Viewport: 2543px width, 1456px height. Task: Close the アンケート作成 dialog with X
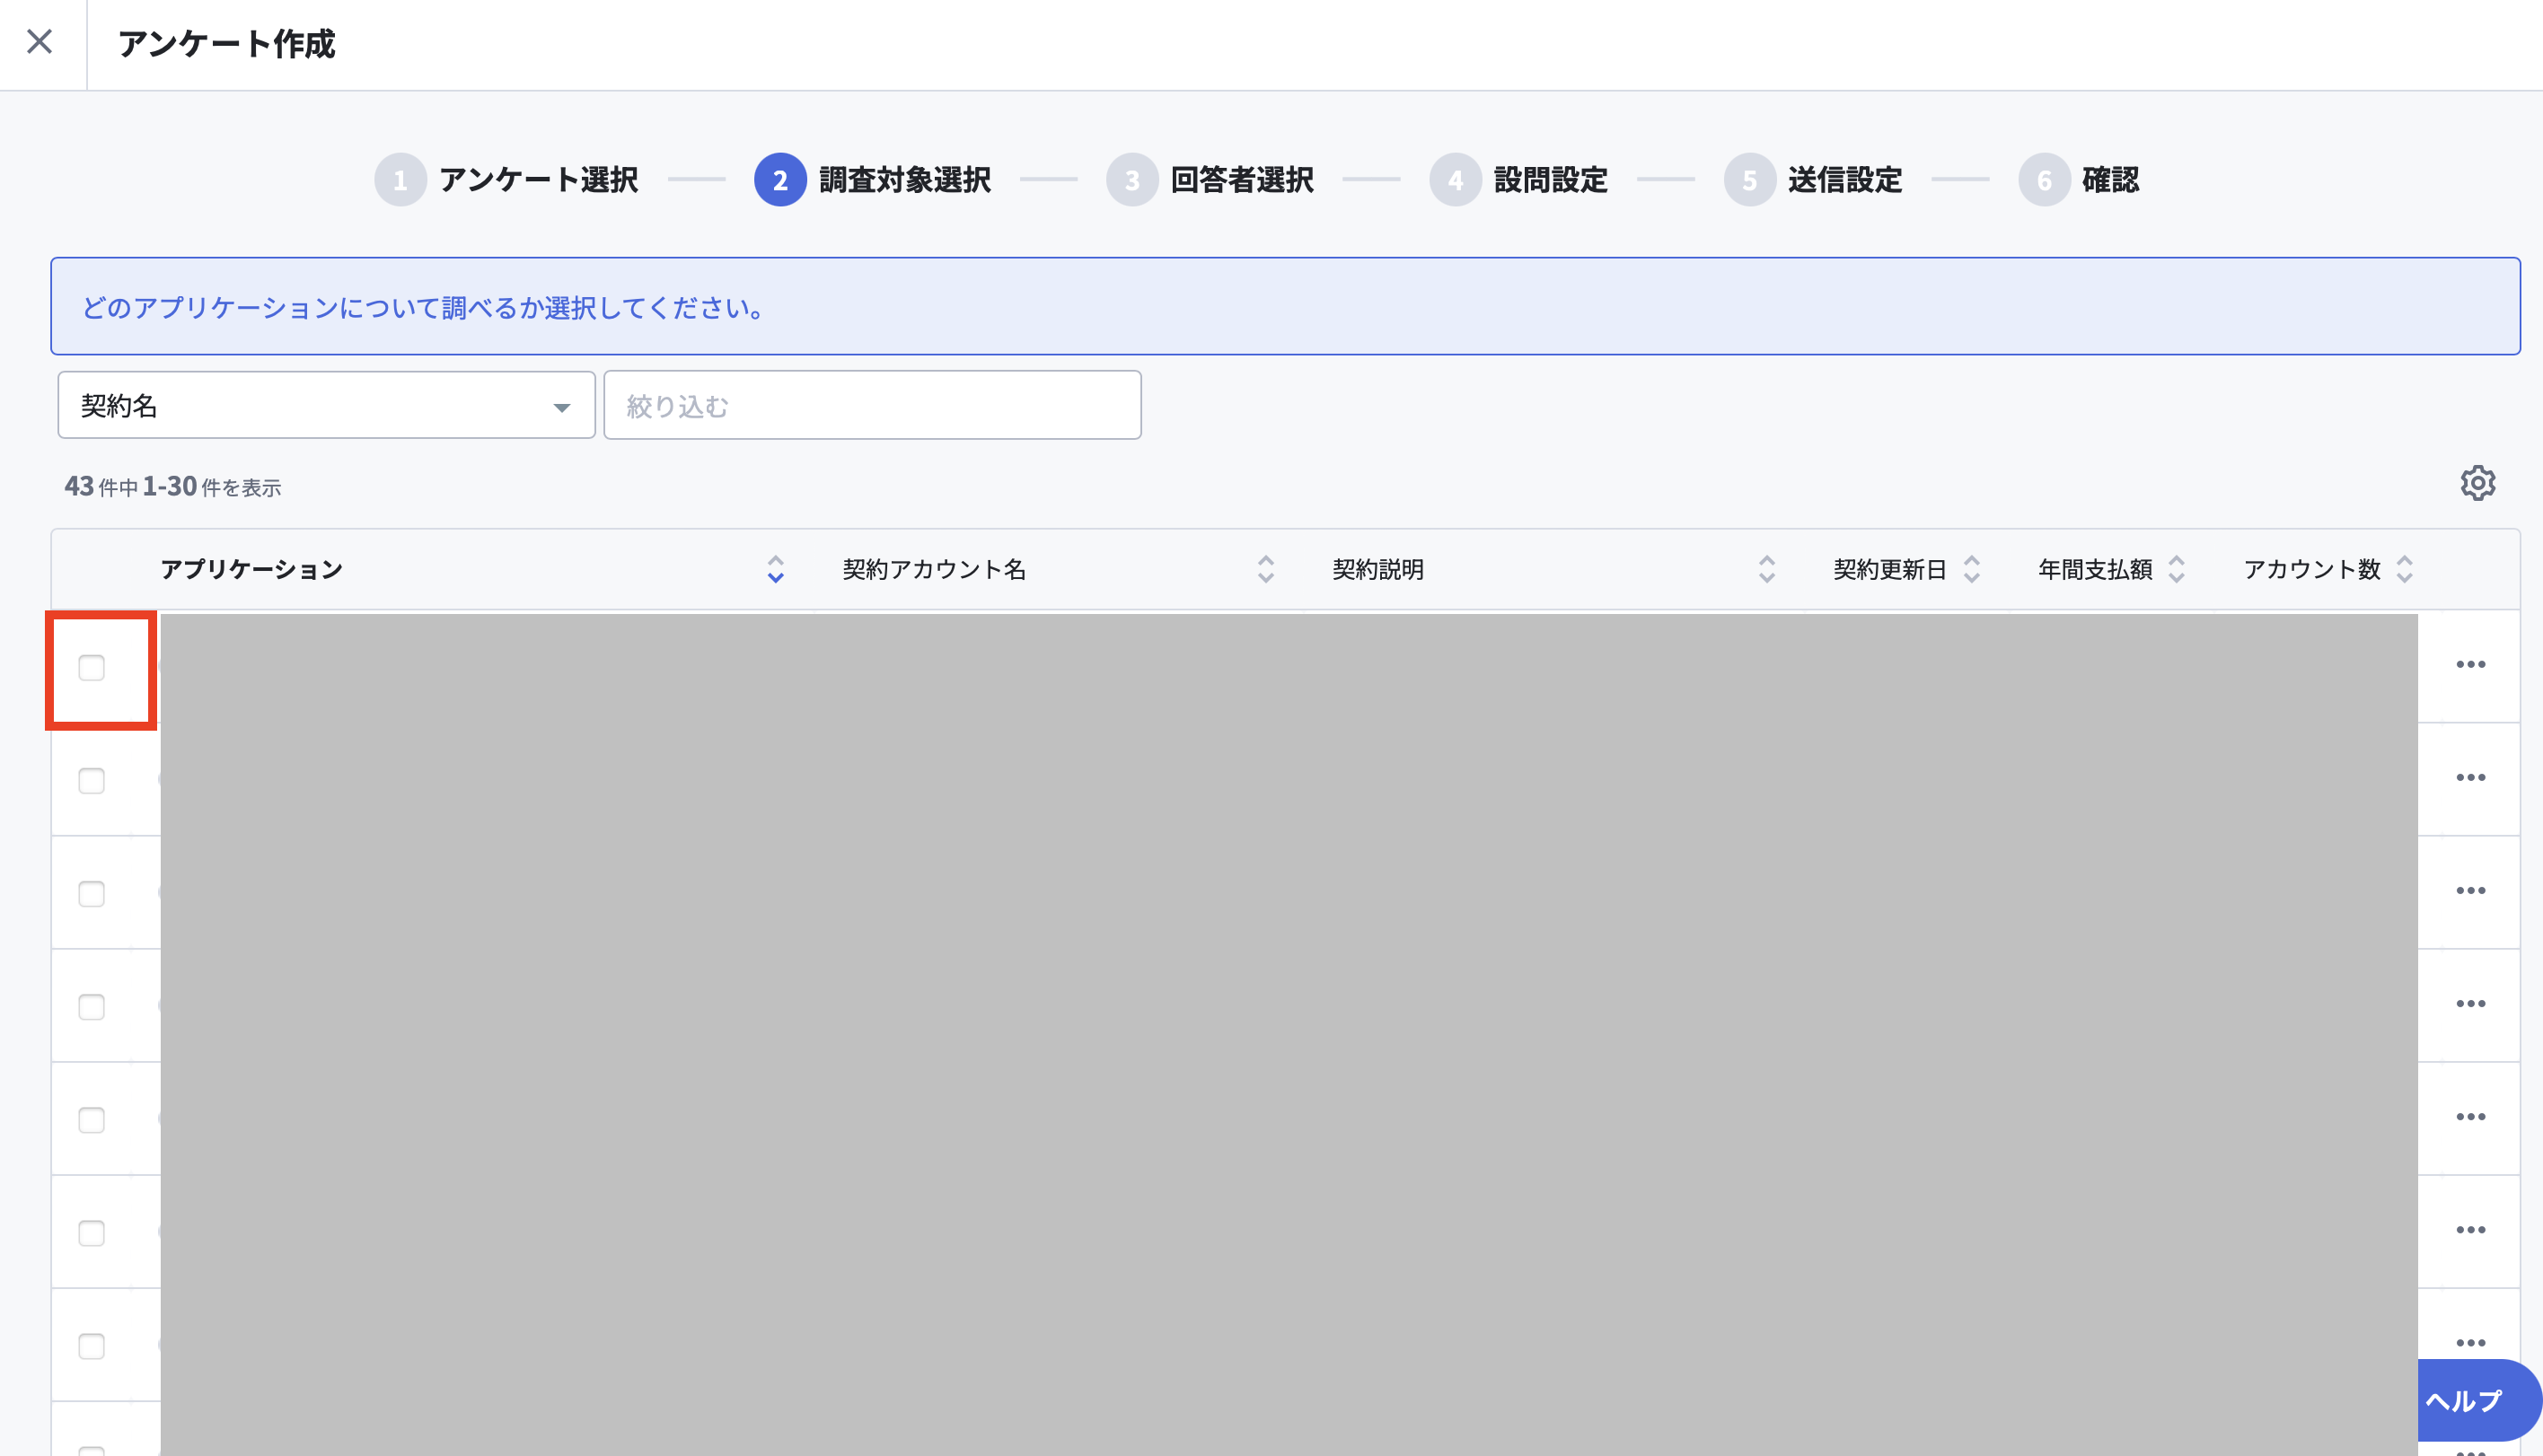(x=40, y=41)
